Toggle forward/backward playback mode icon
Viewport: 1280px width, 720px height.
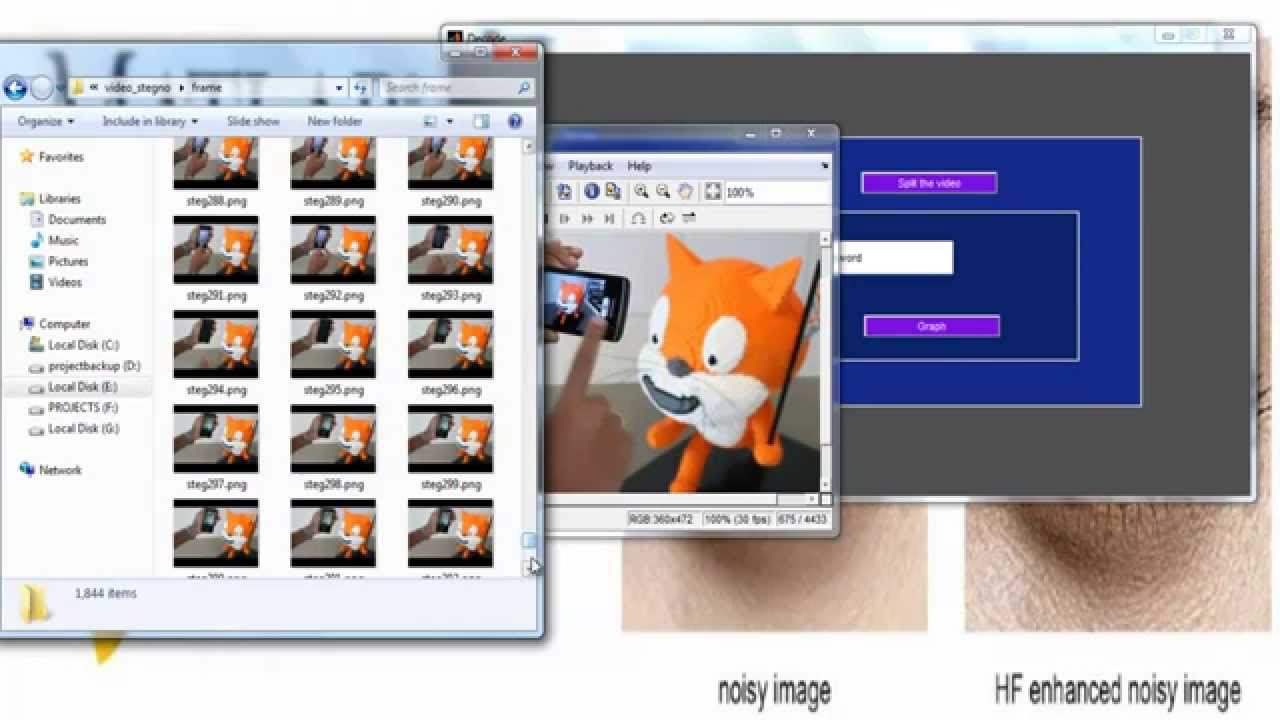click(x=688, y=218)
